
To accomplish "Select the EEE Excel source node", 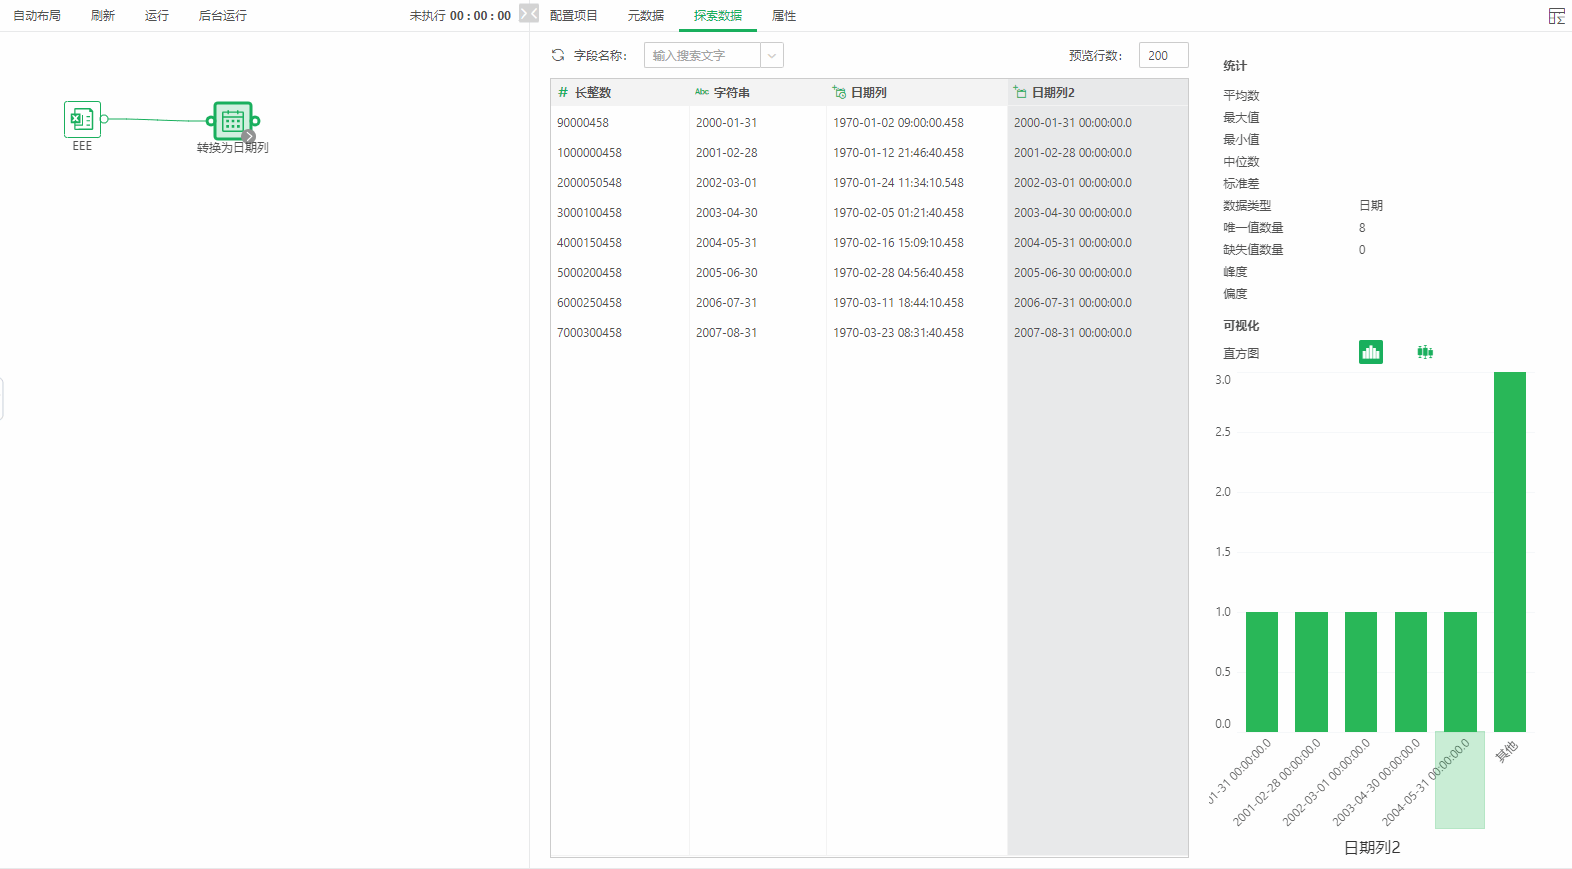I will tap(82, 119).
